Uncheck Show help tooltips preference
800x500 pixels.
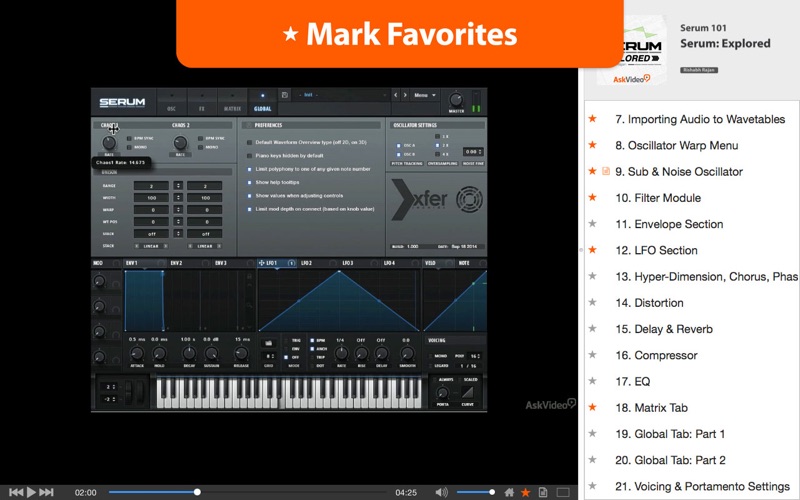pos(249,182)
